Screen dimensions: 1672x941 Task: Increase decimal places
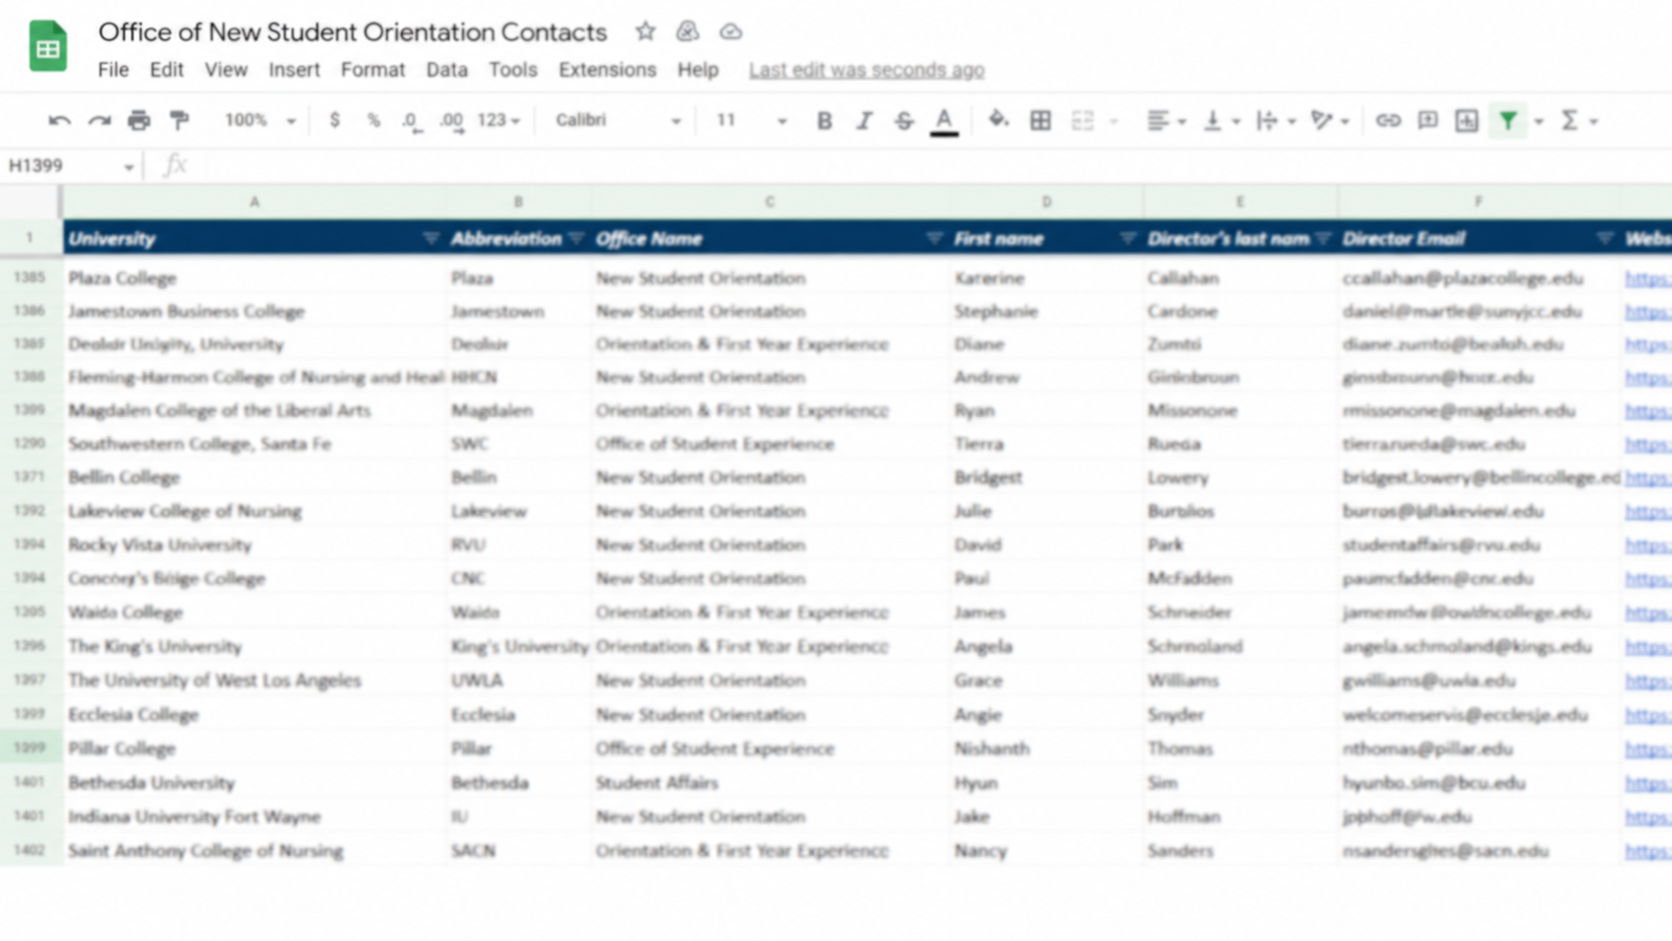(452, 121)
